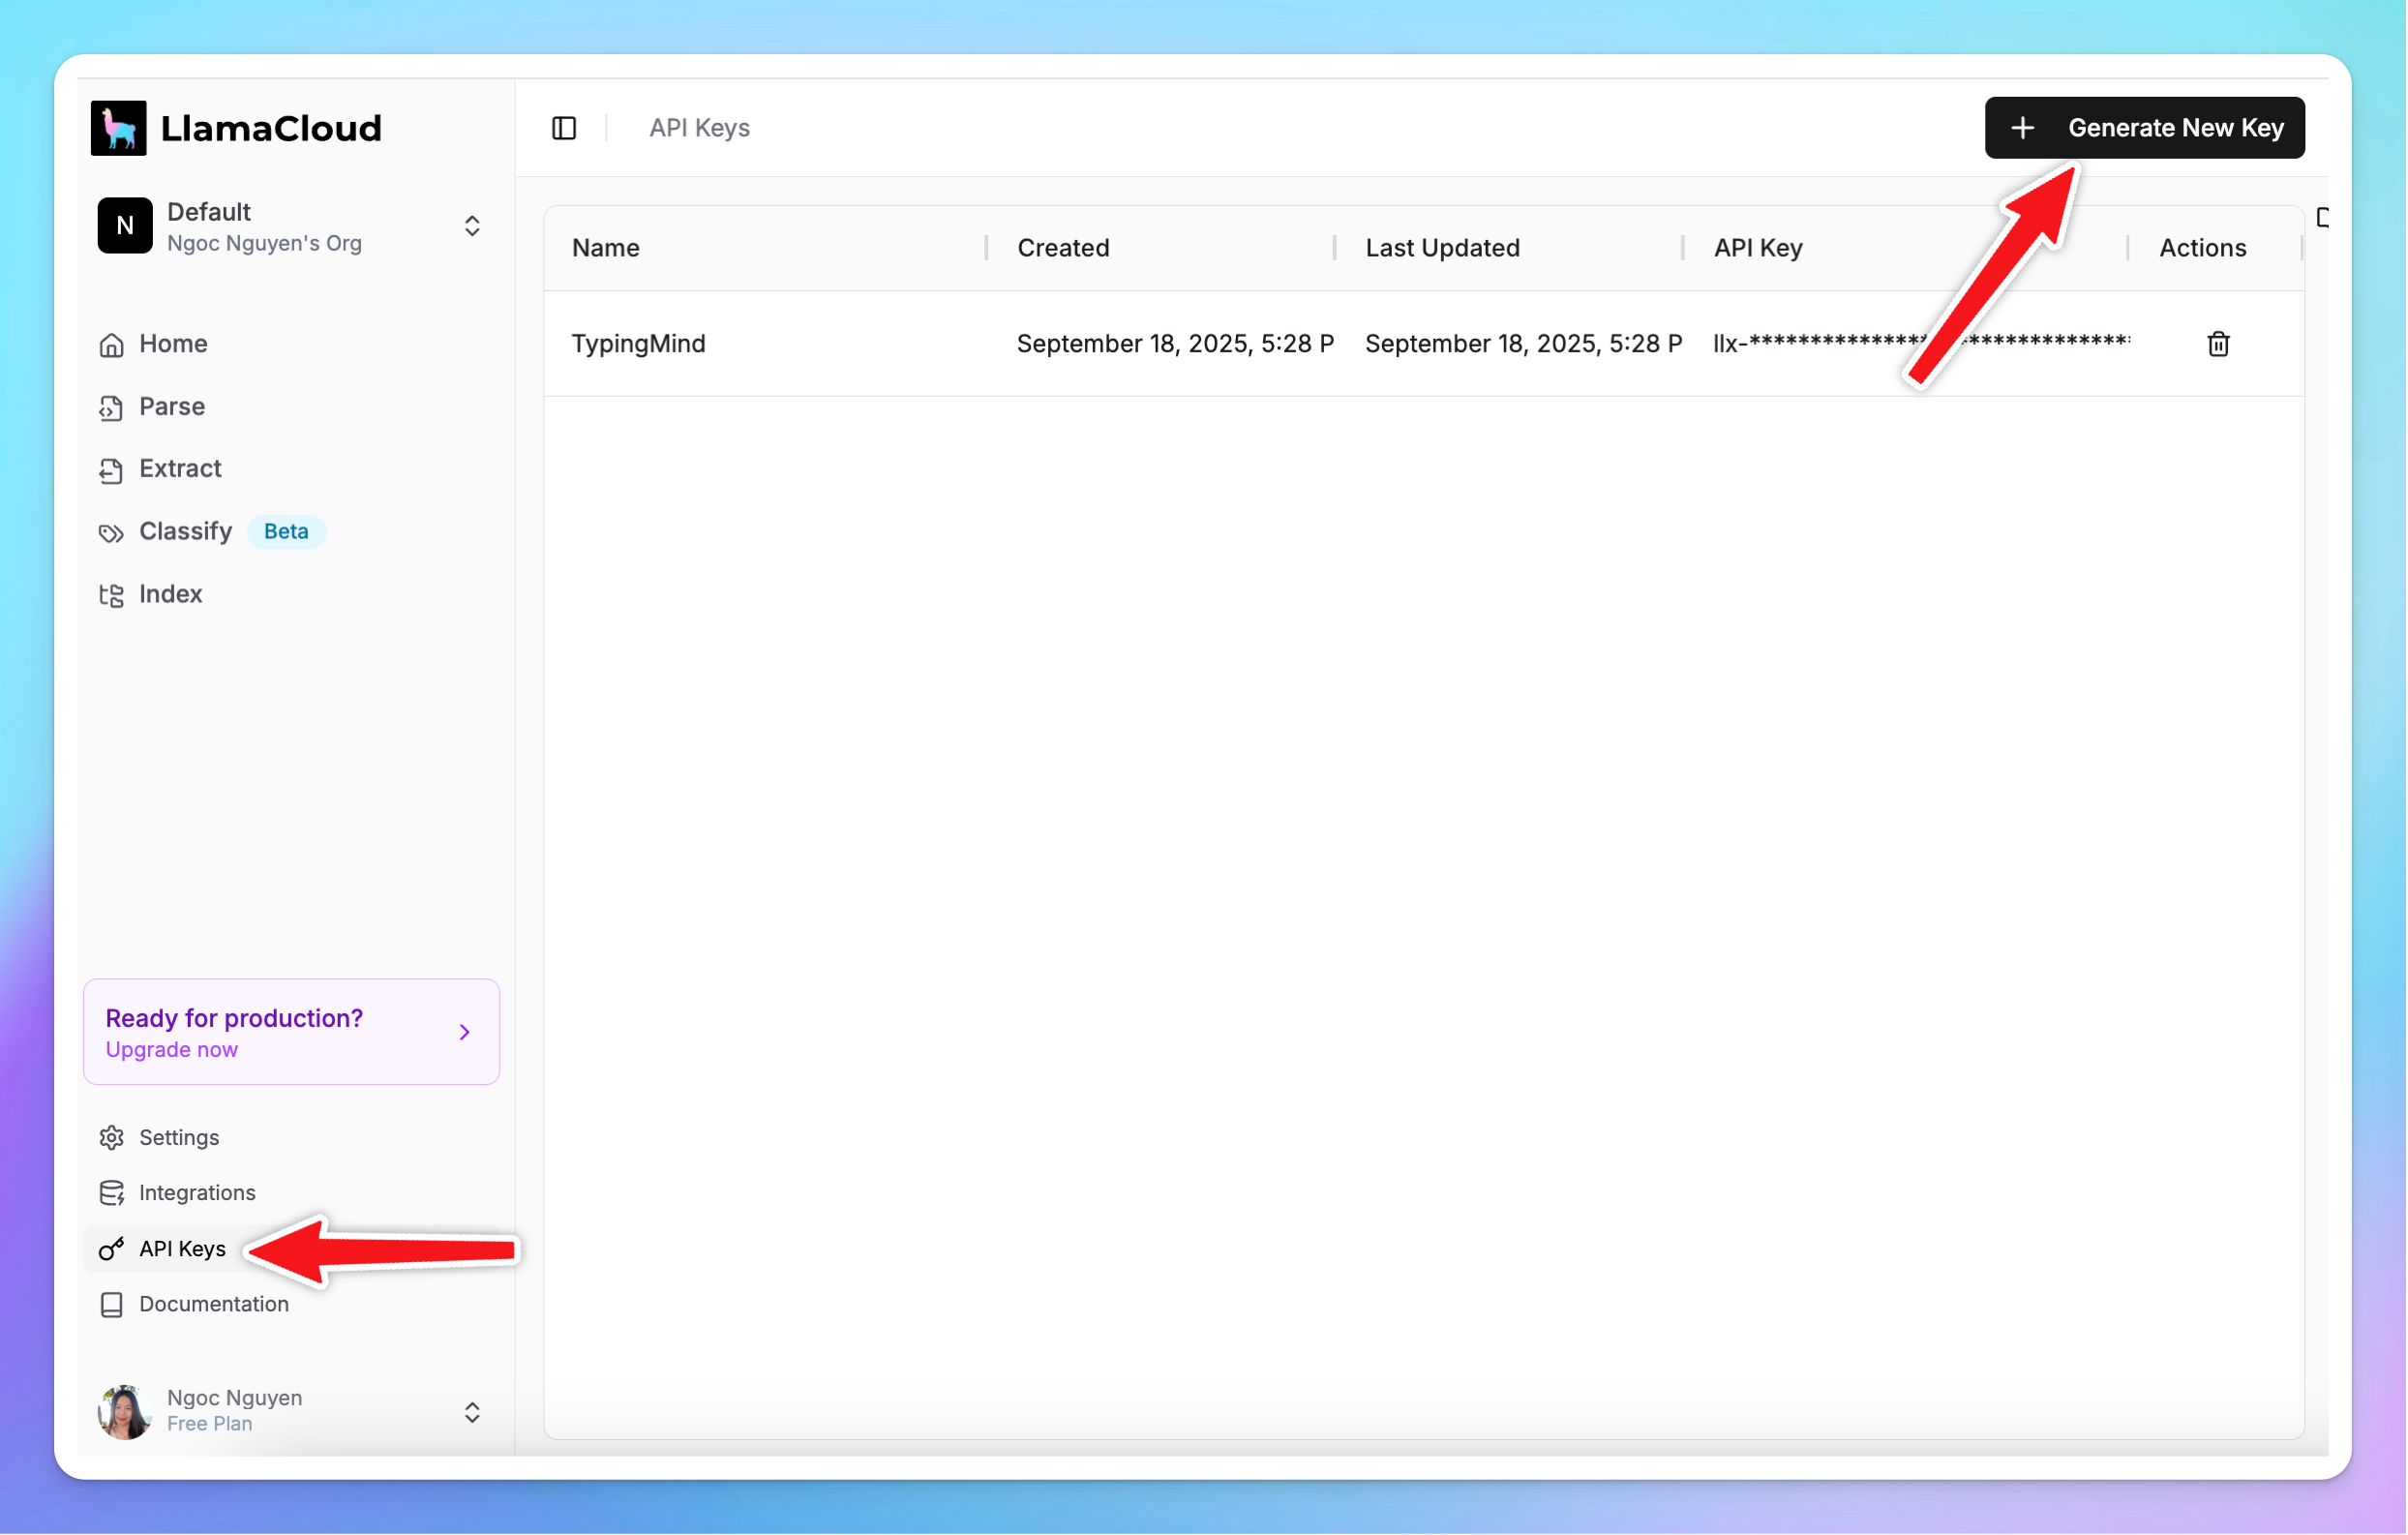
Task: Open Documentation book link
Action: [213, 1304]
